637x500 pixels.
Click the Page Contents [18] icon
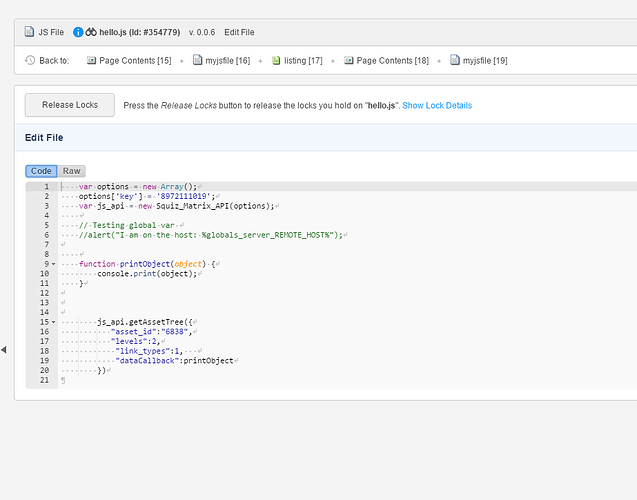point(349,61)
